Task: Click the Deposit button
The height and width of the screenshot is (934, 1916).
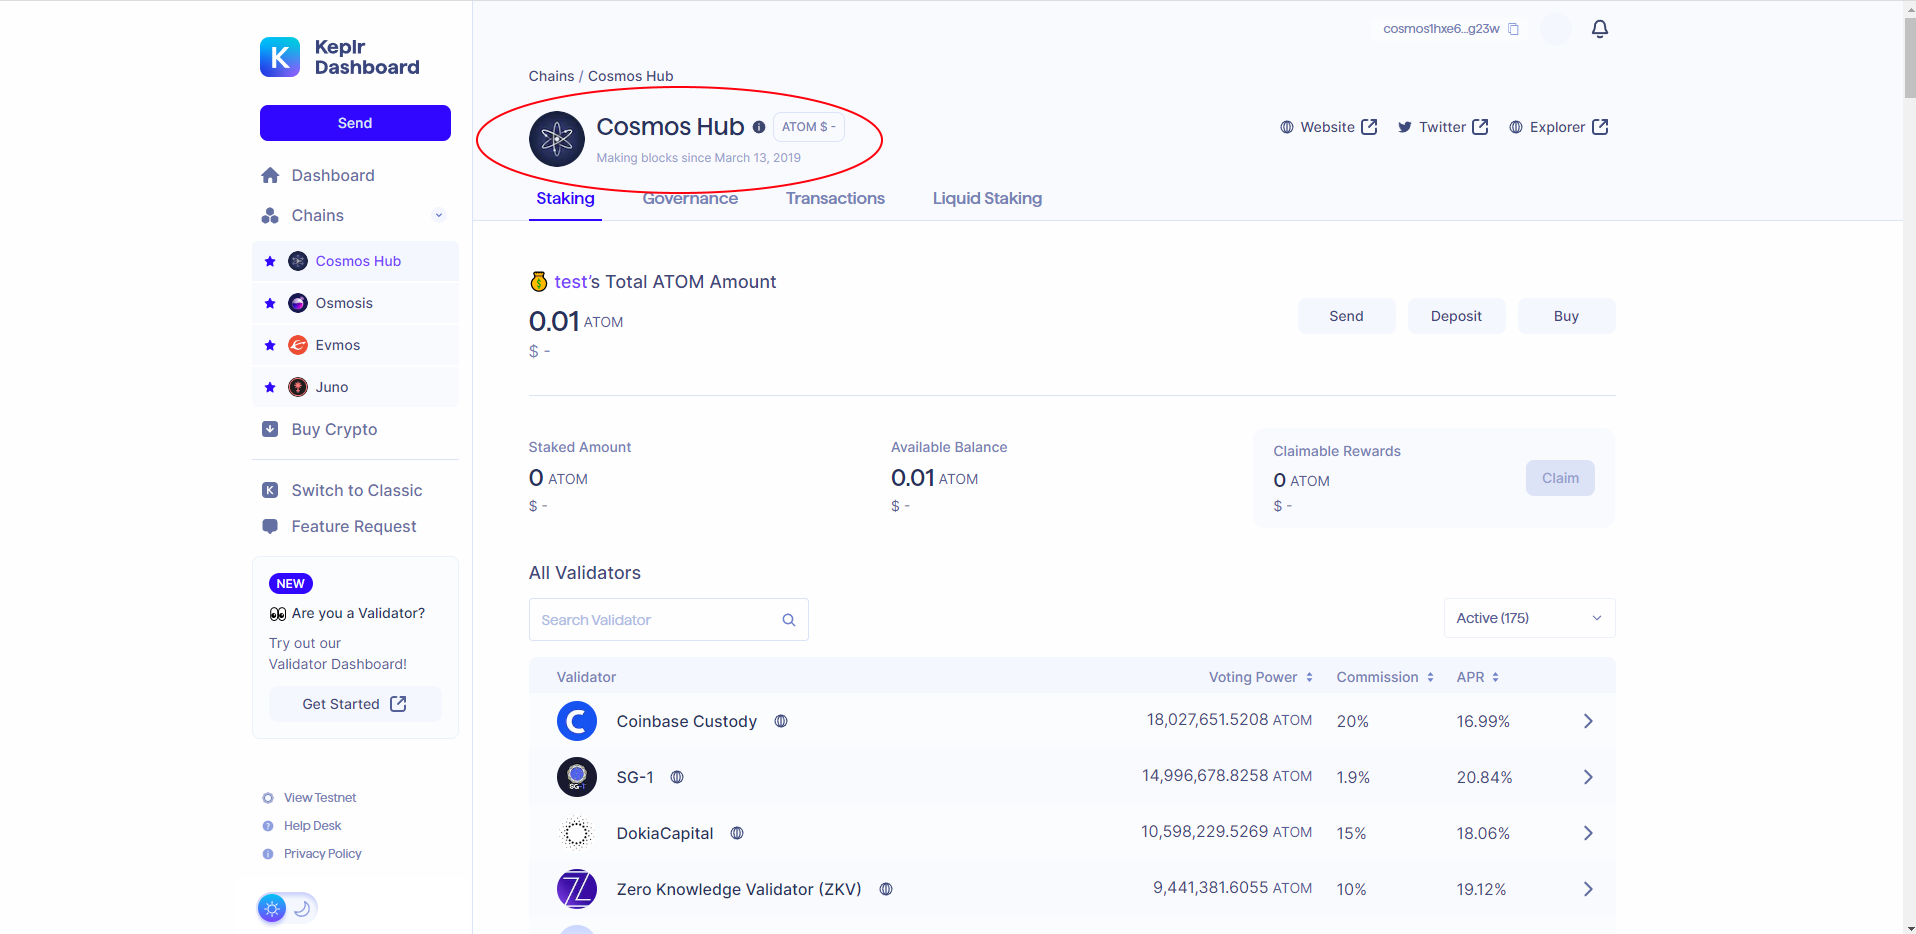Action: pos(1456,316)
